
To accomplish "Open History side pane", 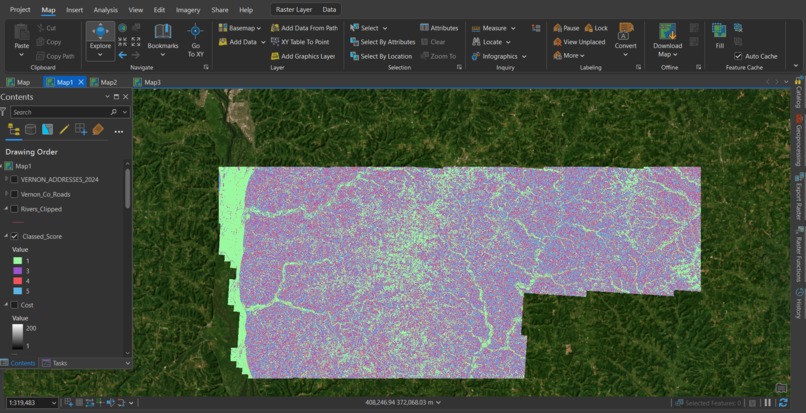I will tap(799, 303).
